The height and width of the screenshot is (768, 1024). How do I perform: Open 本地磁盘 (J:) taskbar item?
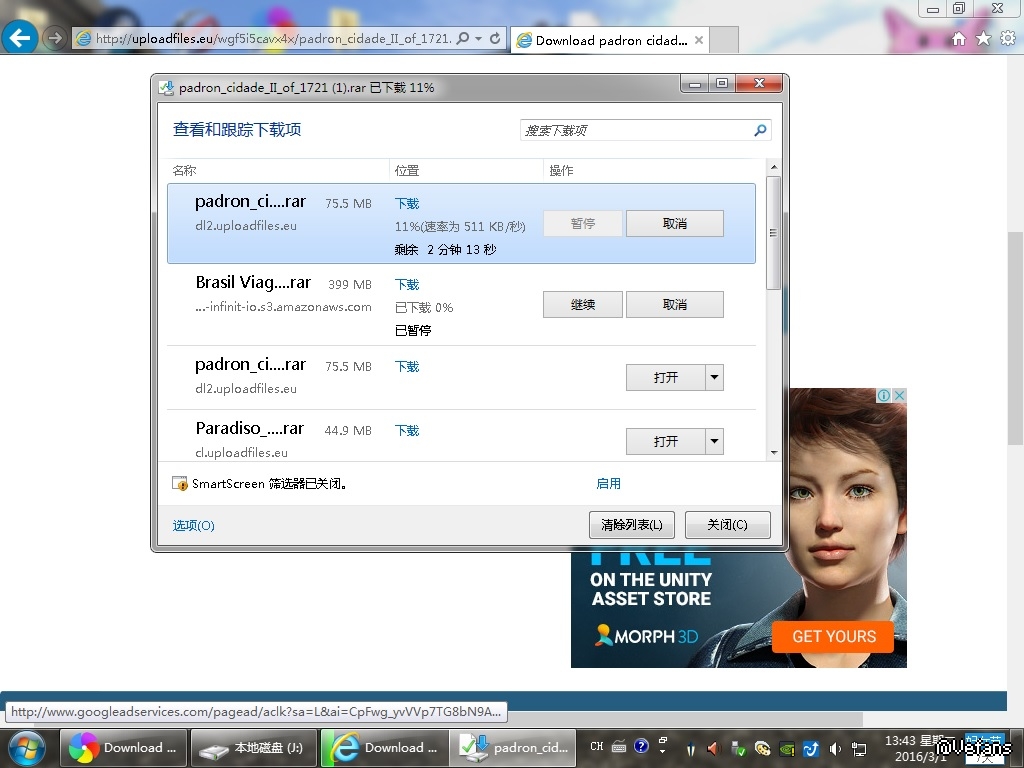coord(253,748)
